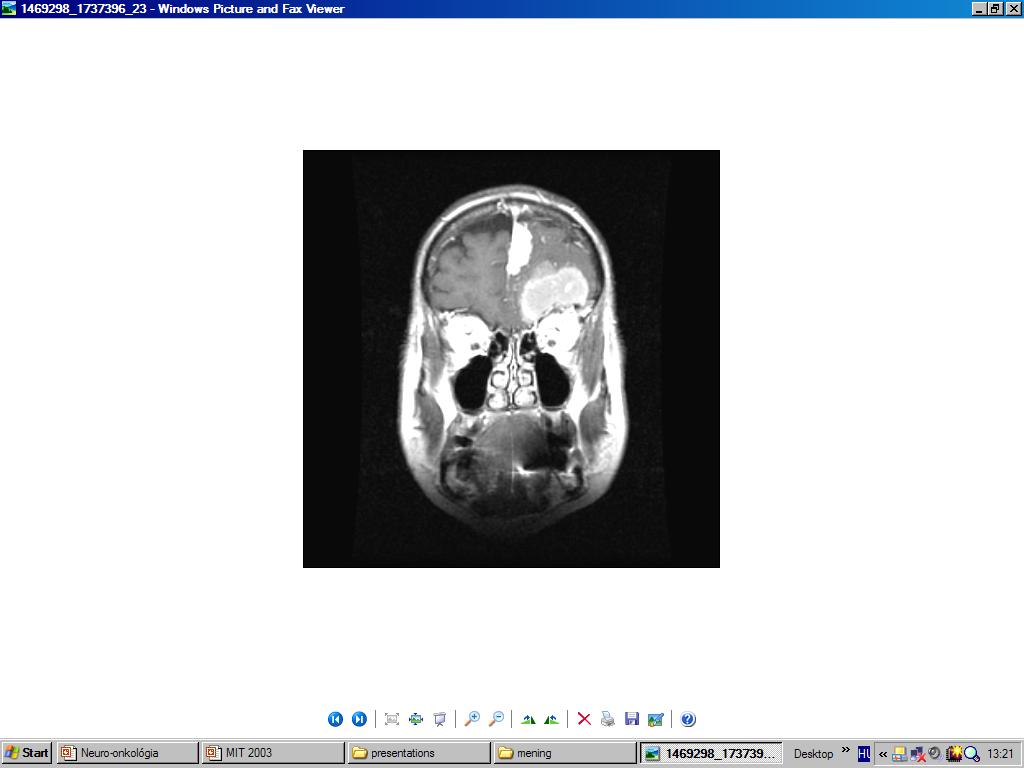
Task: Open the viewer Help
Action: tap(688, 719)
